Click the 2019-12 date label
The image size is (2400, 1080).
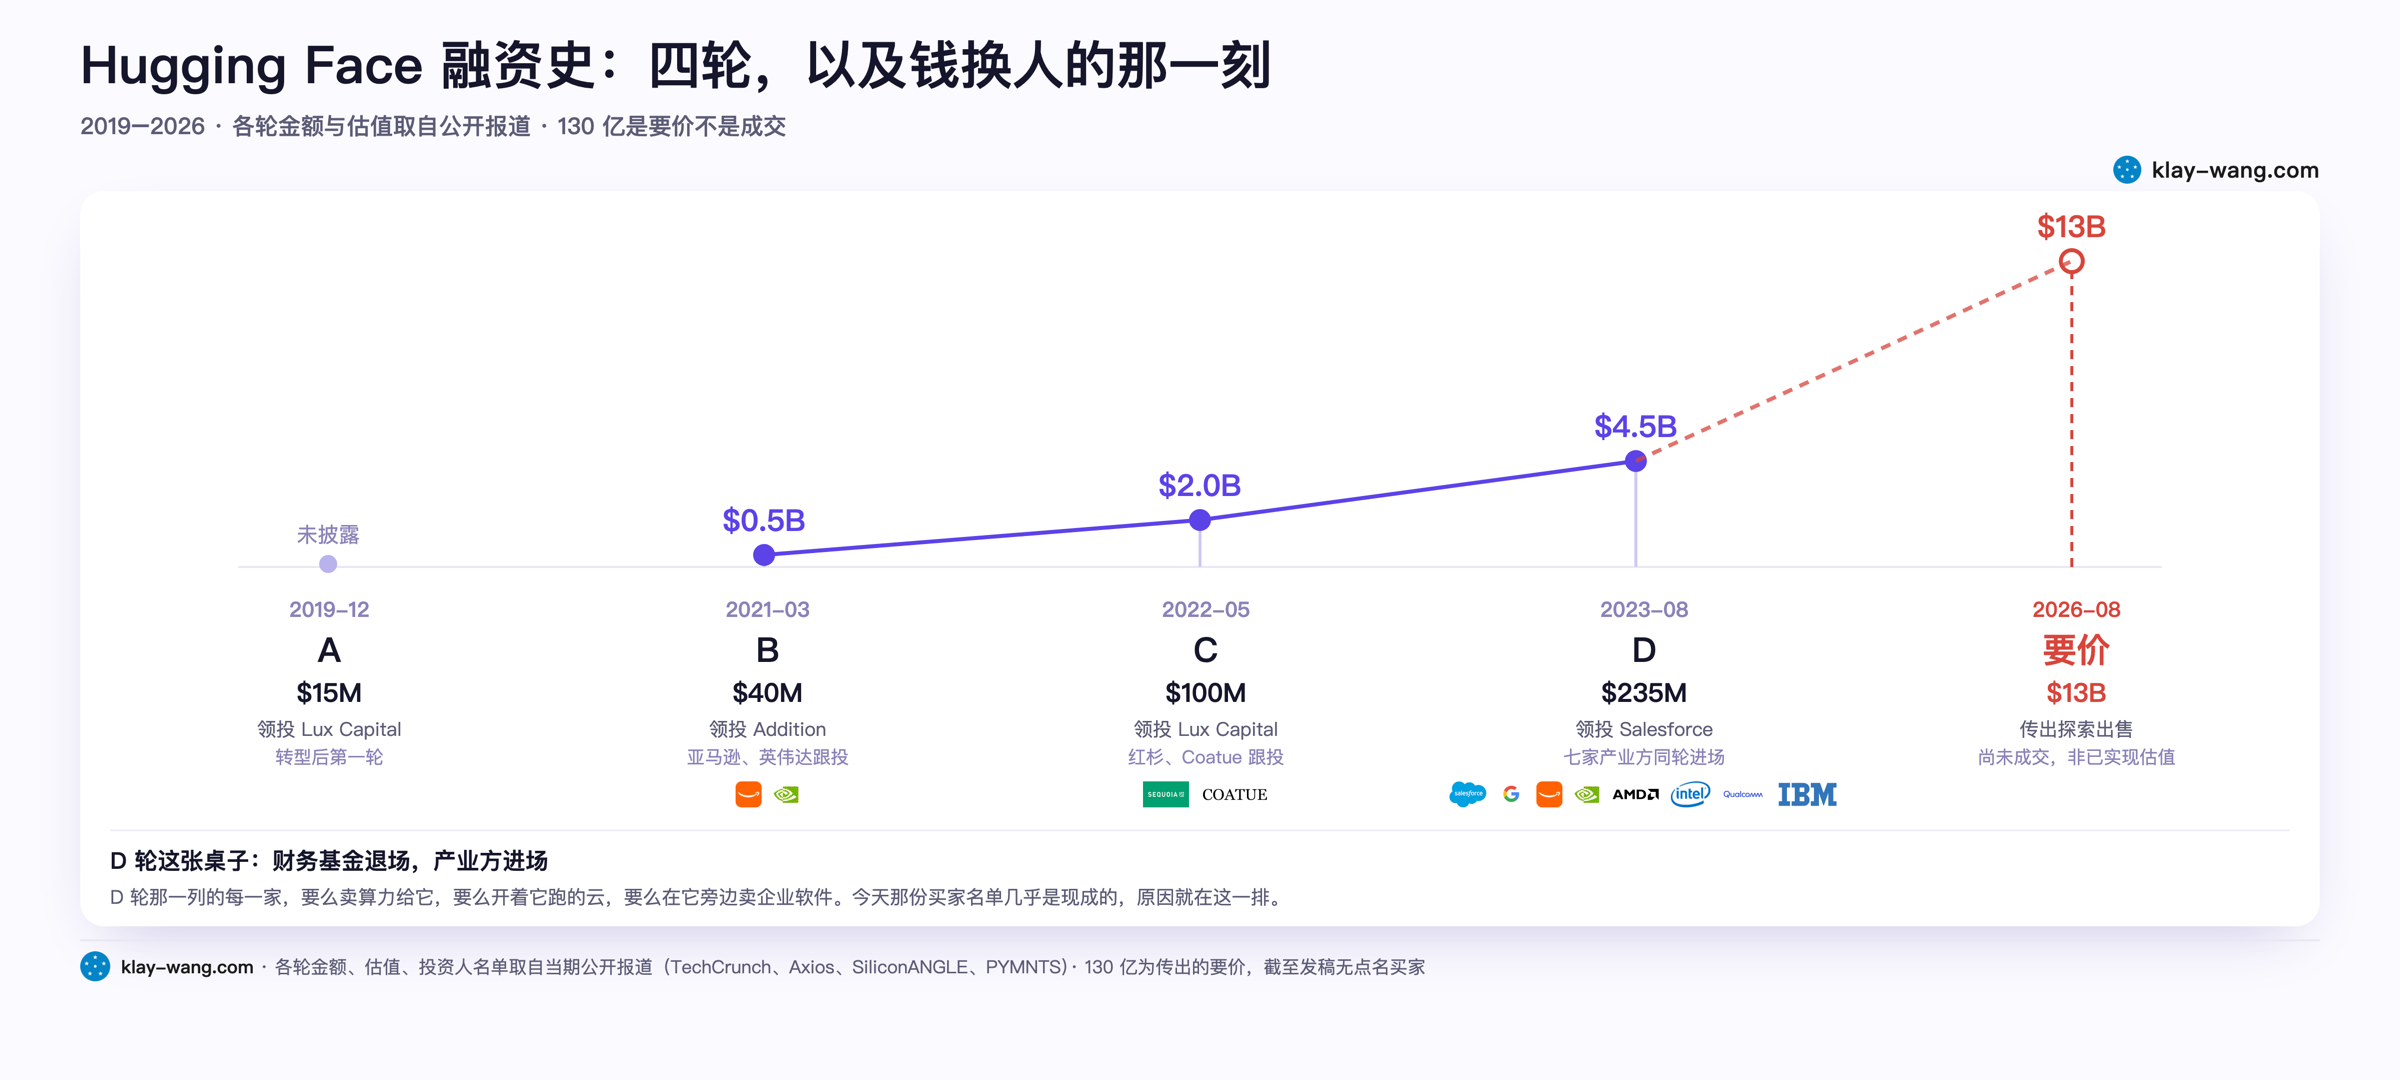tap(329, 609)
